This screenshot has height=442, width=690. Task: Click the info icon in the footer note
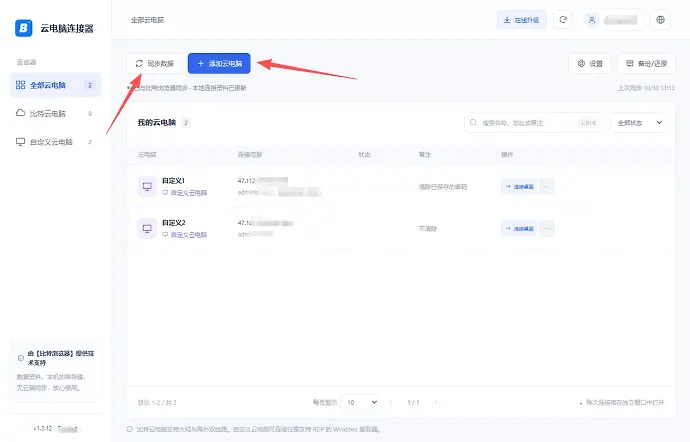tap(130, 429)
